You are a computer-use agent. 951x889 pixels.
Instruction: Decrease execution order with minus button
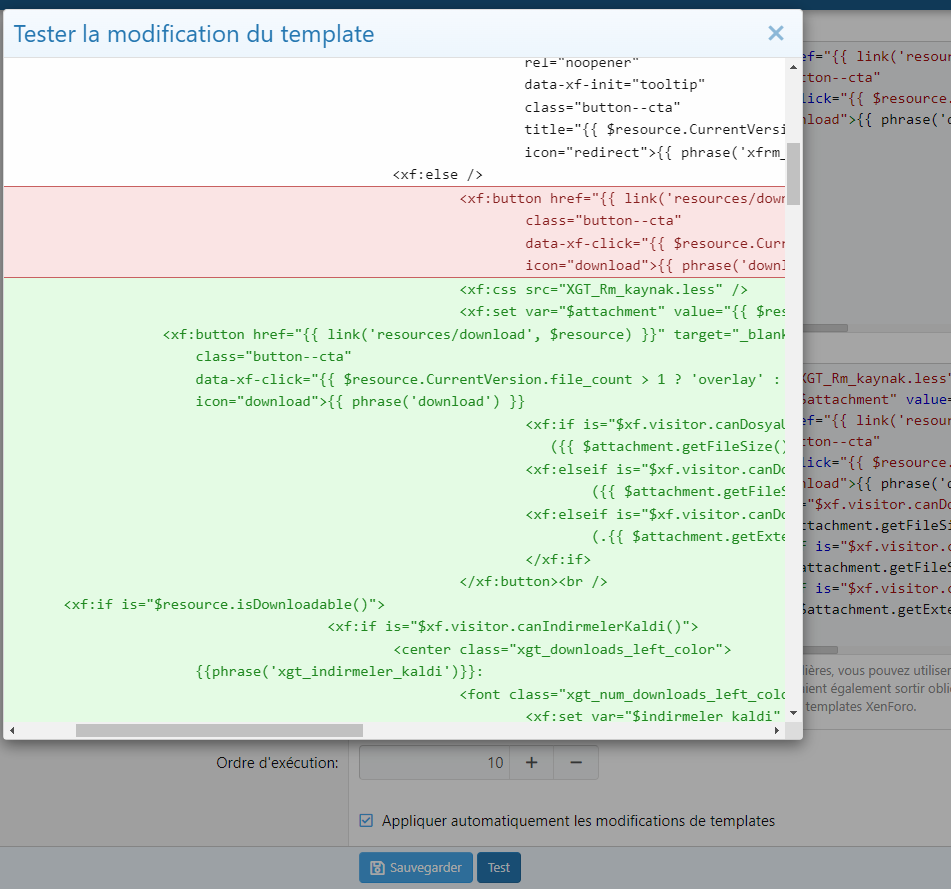pos(576,762)
